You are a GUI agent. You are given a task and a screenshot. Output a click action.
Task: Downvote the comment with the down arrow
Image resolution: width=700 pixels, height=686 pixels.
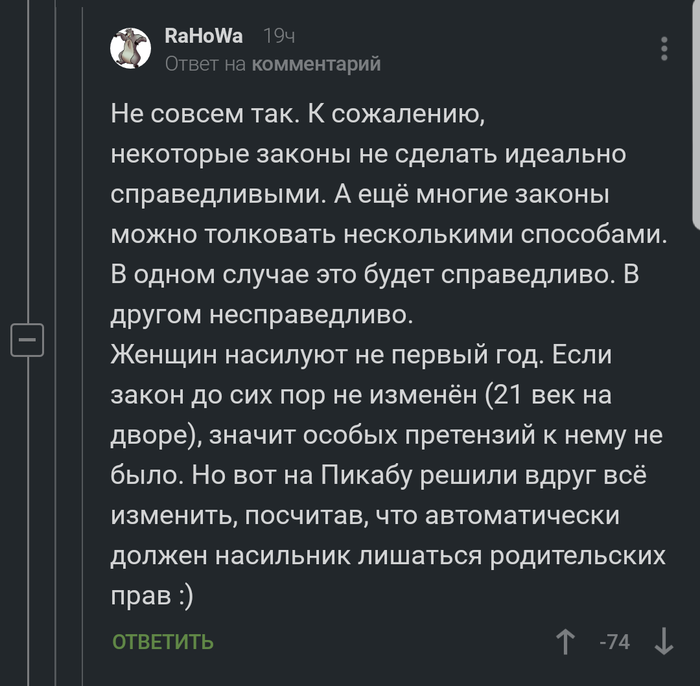[664, 641]
